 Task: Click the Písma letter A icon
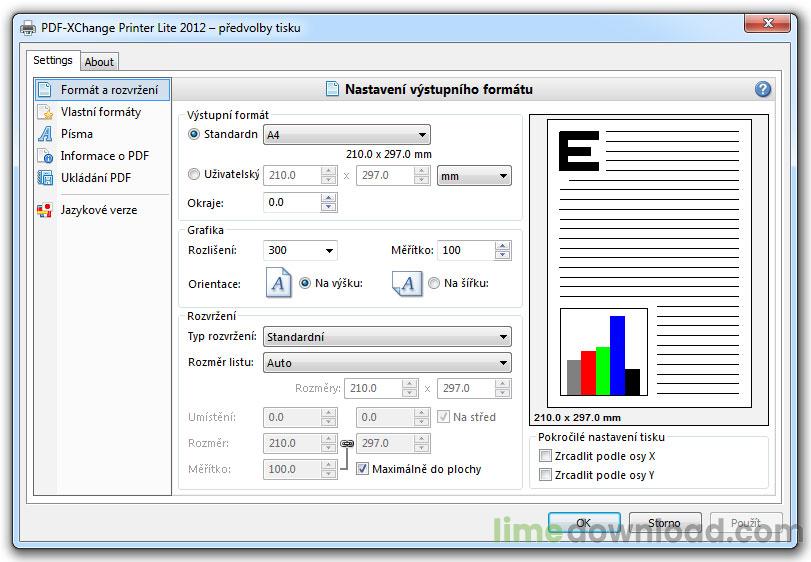click(45, 134)
